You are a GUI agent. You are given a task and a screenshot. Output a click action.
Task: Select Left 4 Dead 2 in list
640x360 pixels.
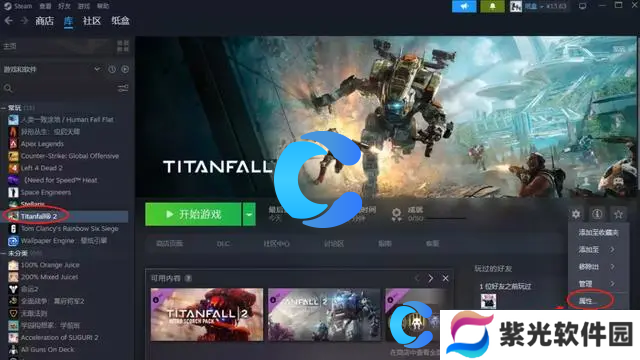42,168
